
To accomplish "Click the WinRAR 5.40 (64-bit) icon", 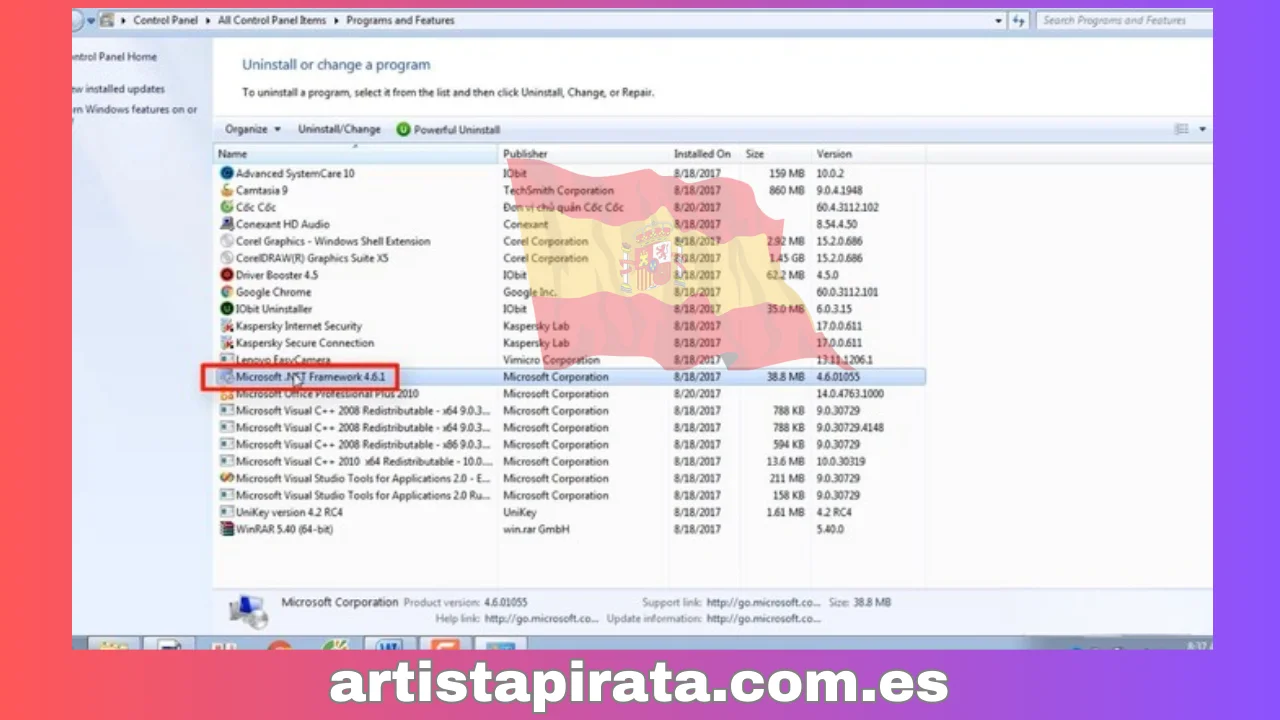I will click(x=227, y=529).
